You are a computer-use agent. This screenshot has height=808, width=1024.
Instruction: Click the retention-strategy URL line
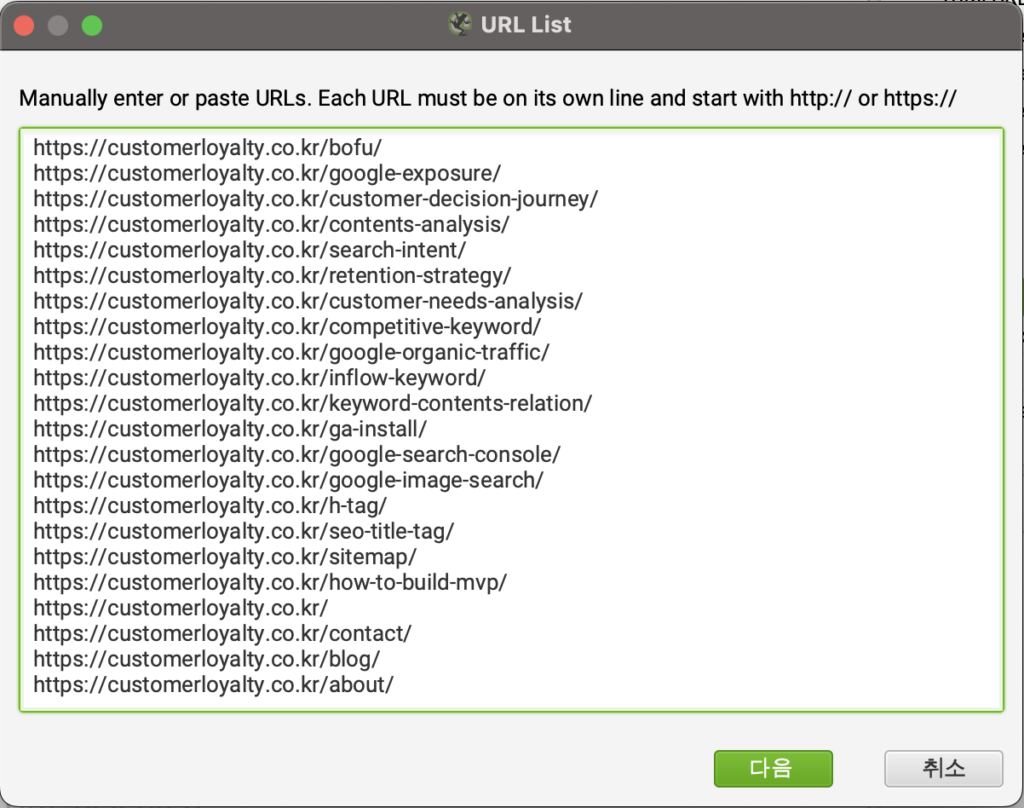[x=272, y=276]
